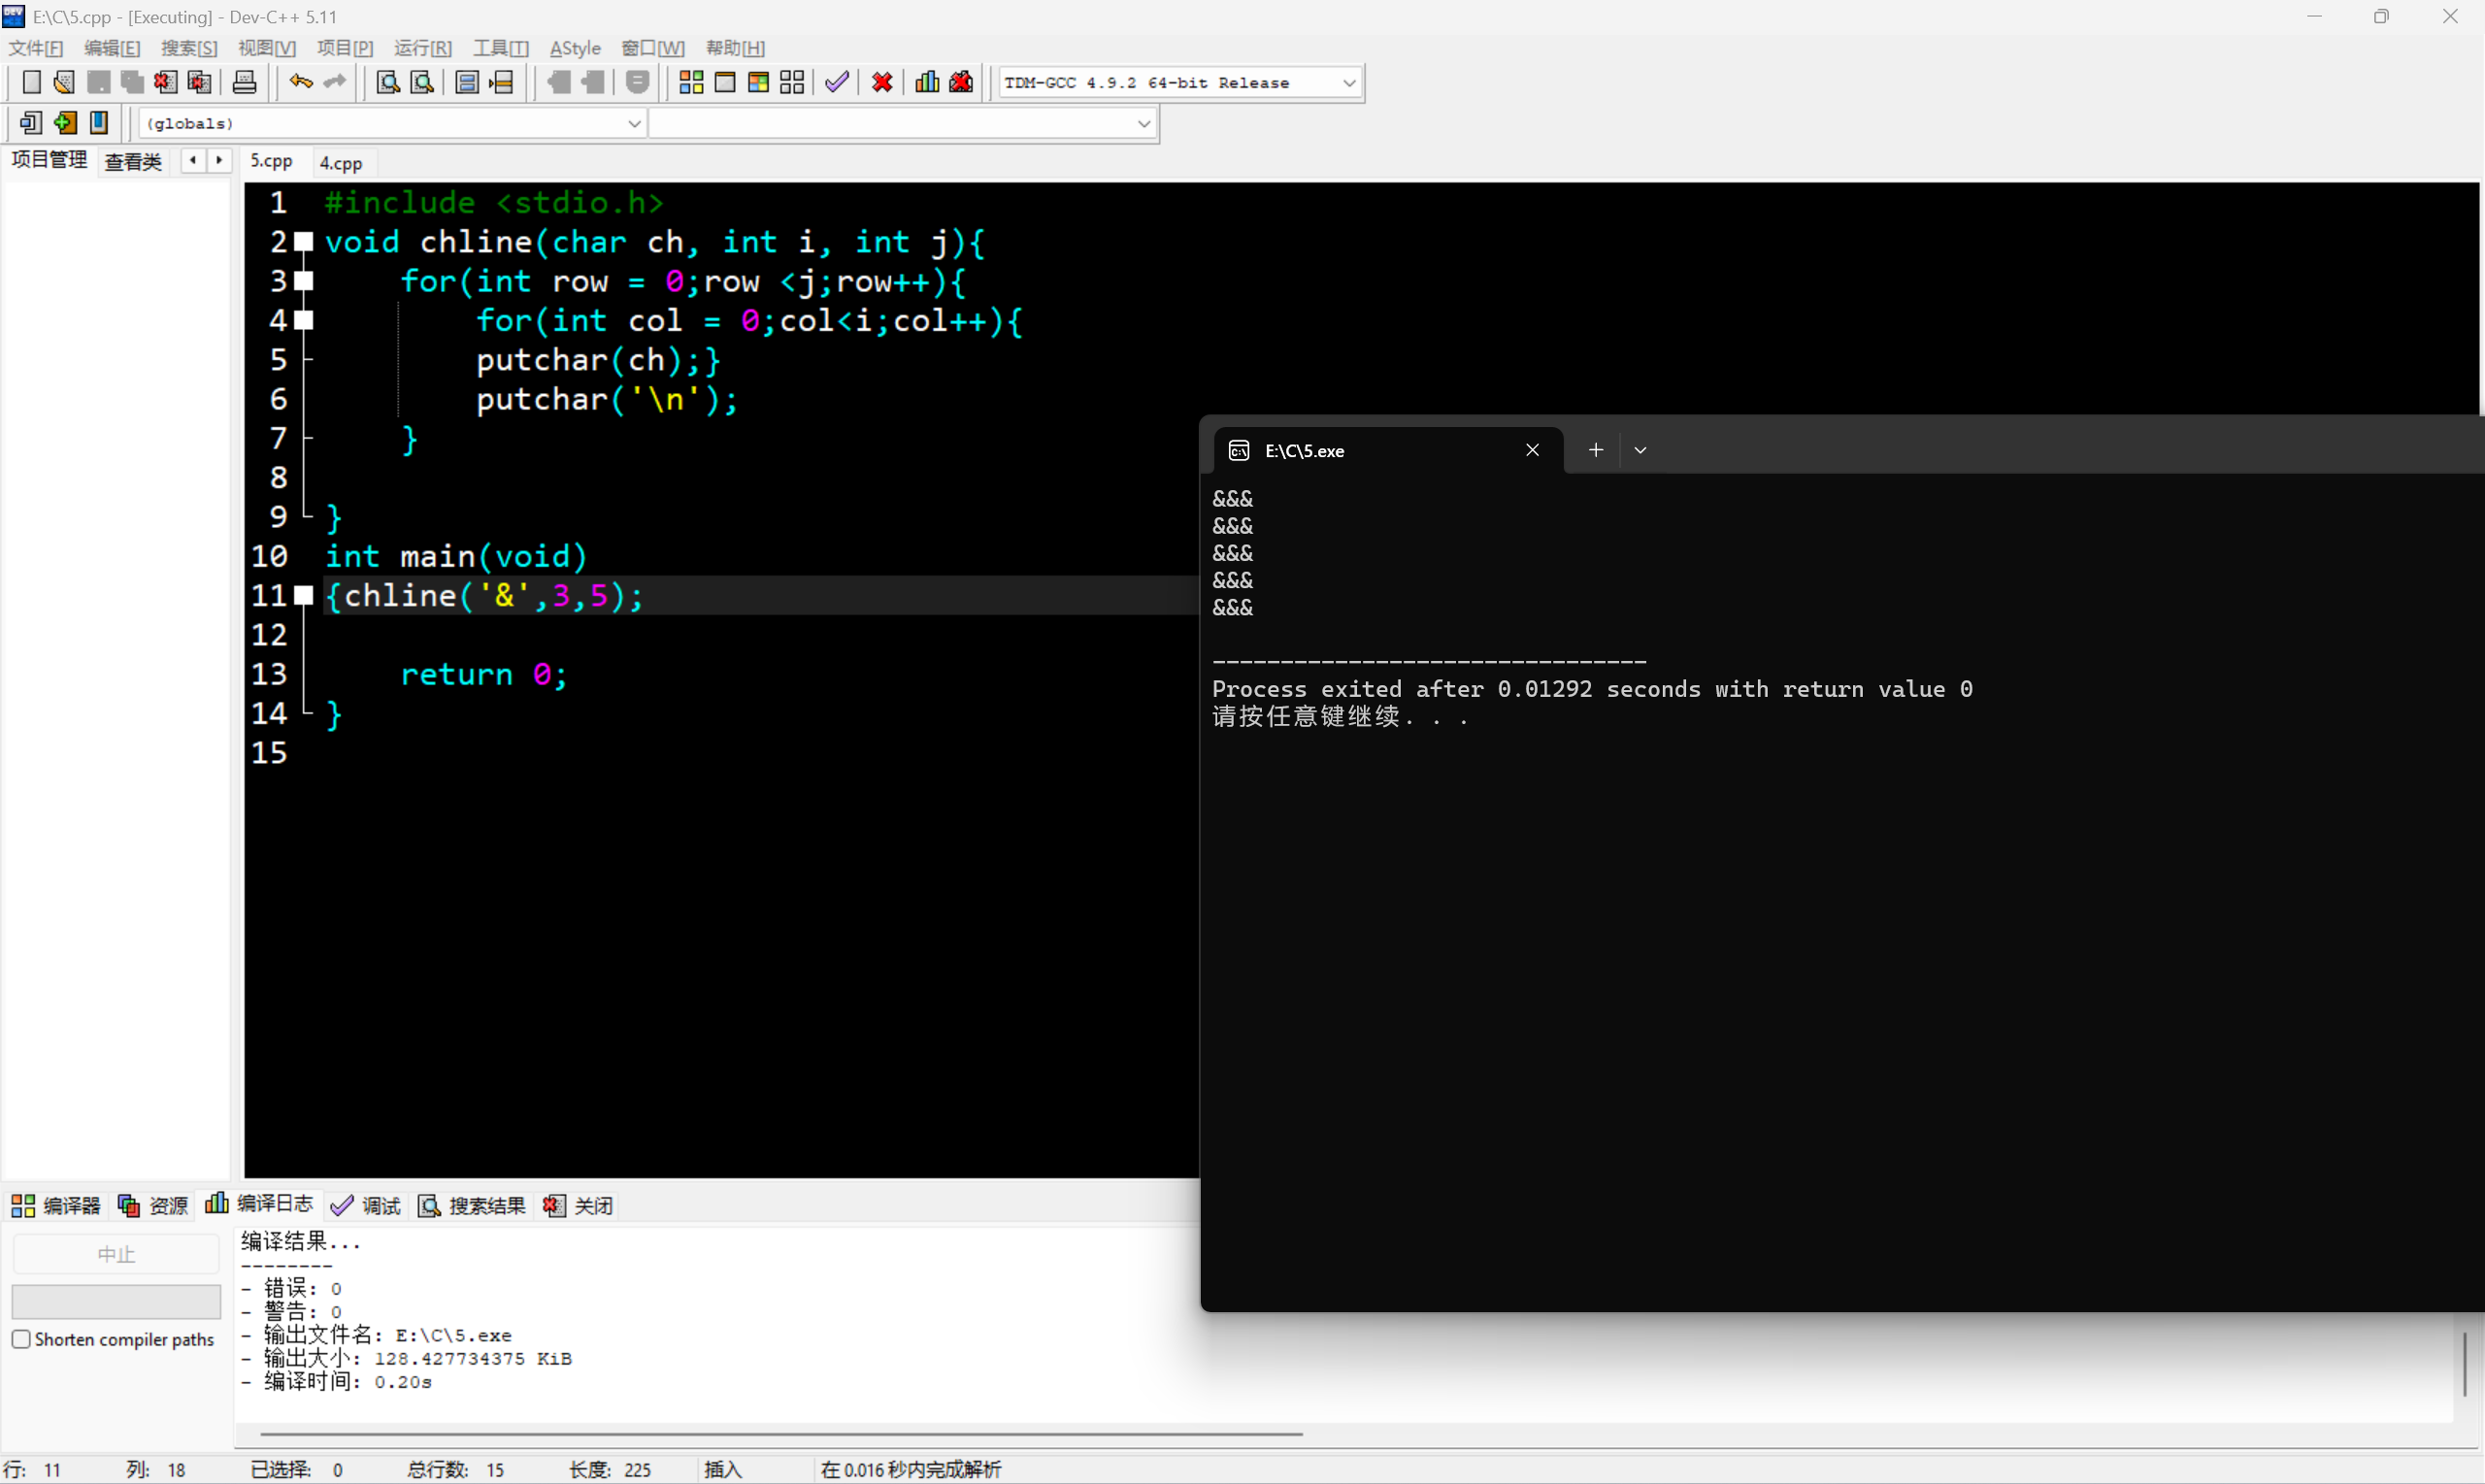The height and width of the screenshot is (1484, 2485).
Task: Click the red X stop execution icon
Action: [882, 82]
